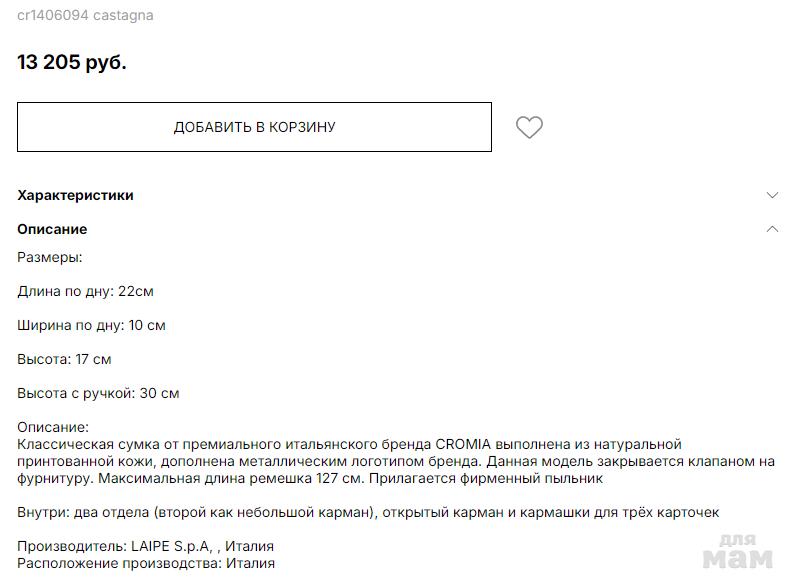
Task: Click the article code cr1406094 castagna
Action: pyautogui.click(x=85, y=16)
